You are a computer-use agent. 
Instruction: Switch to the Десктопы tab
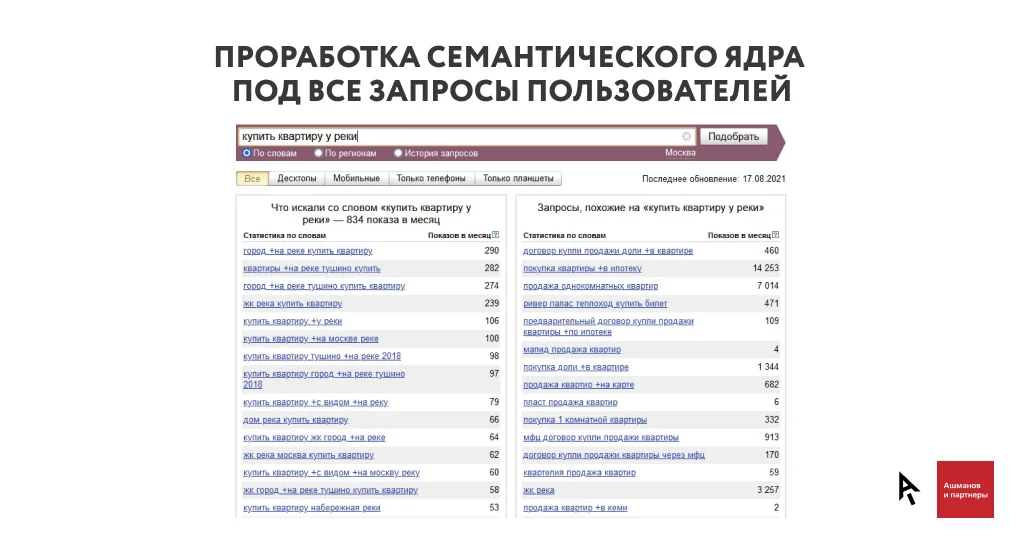click(x=297, y=179)
